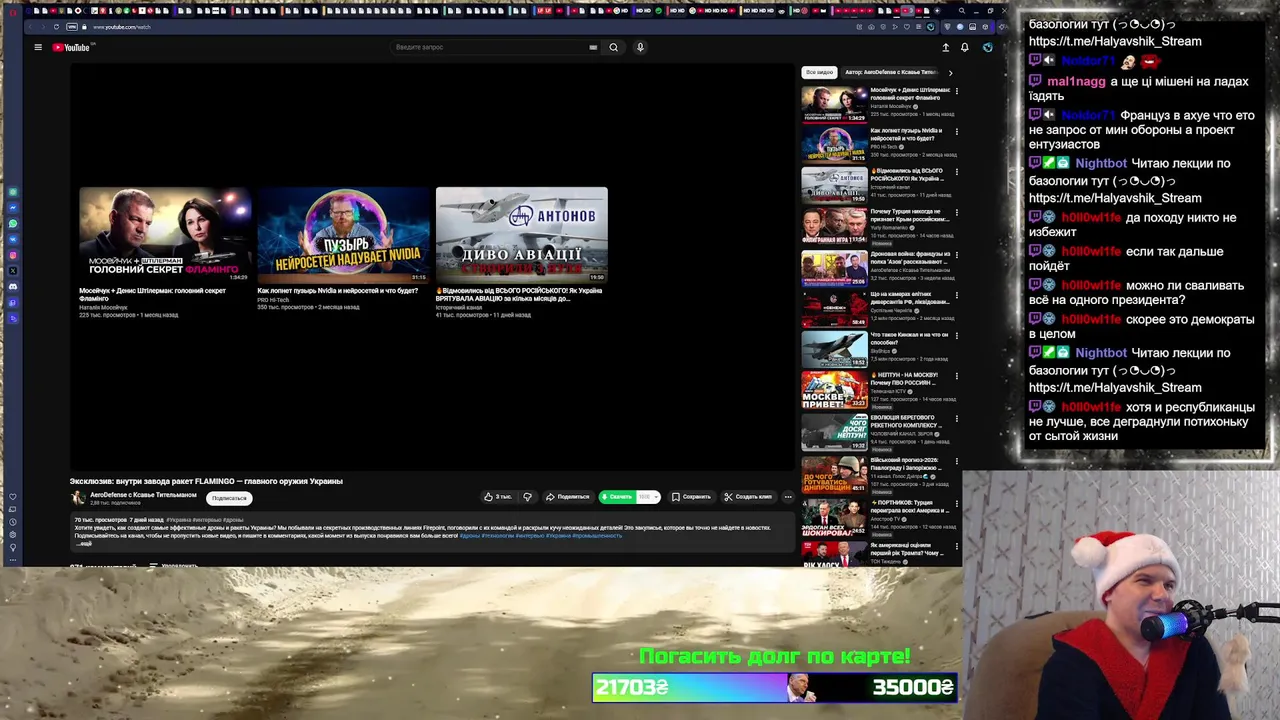The image size is (1280, 720).
Task: Dislike the video with thumbs-down
Action: tap(527, 497)
